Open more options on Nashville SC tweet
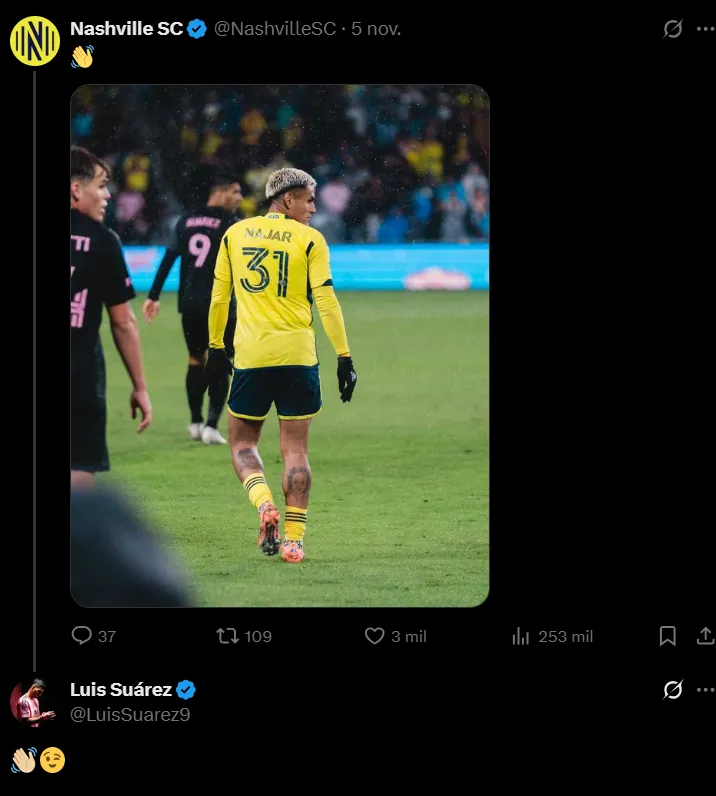Viewport: 716px width, 796px height. tap(705, 29)
